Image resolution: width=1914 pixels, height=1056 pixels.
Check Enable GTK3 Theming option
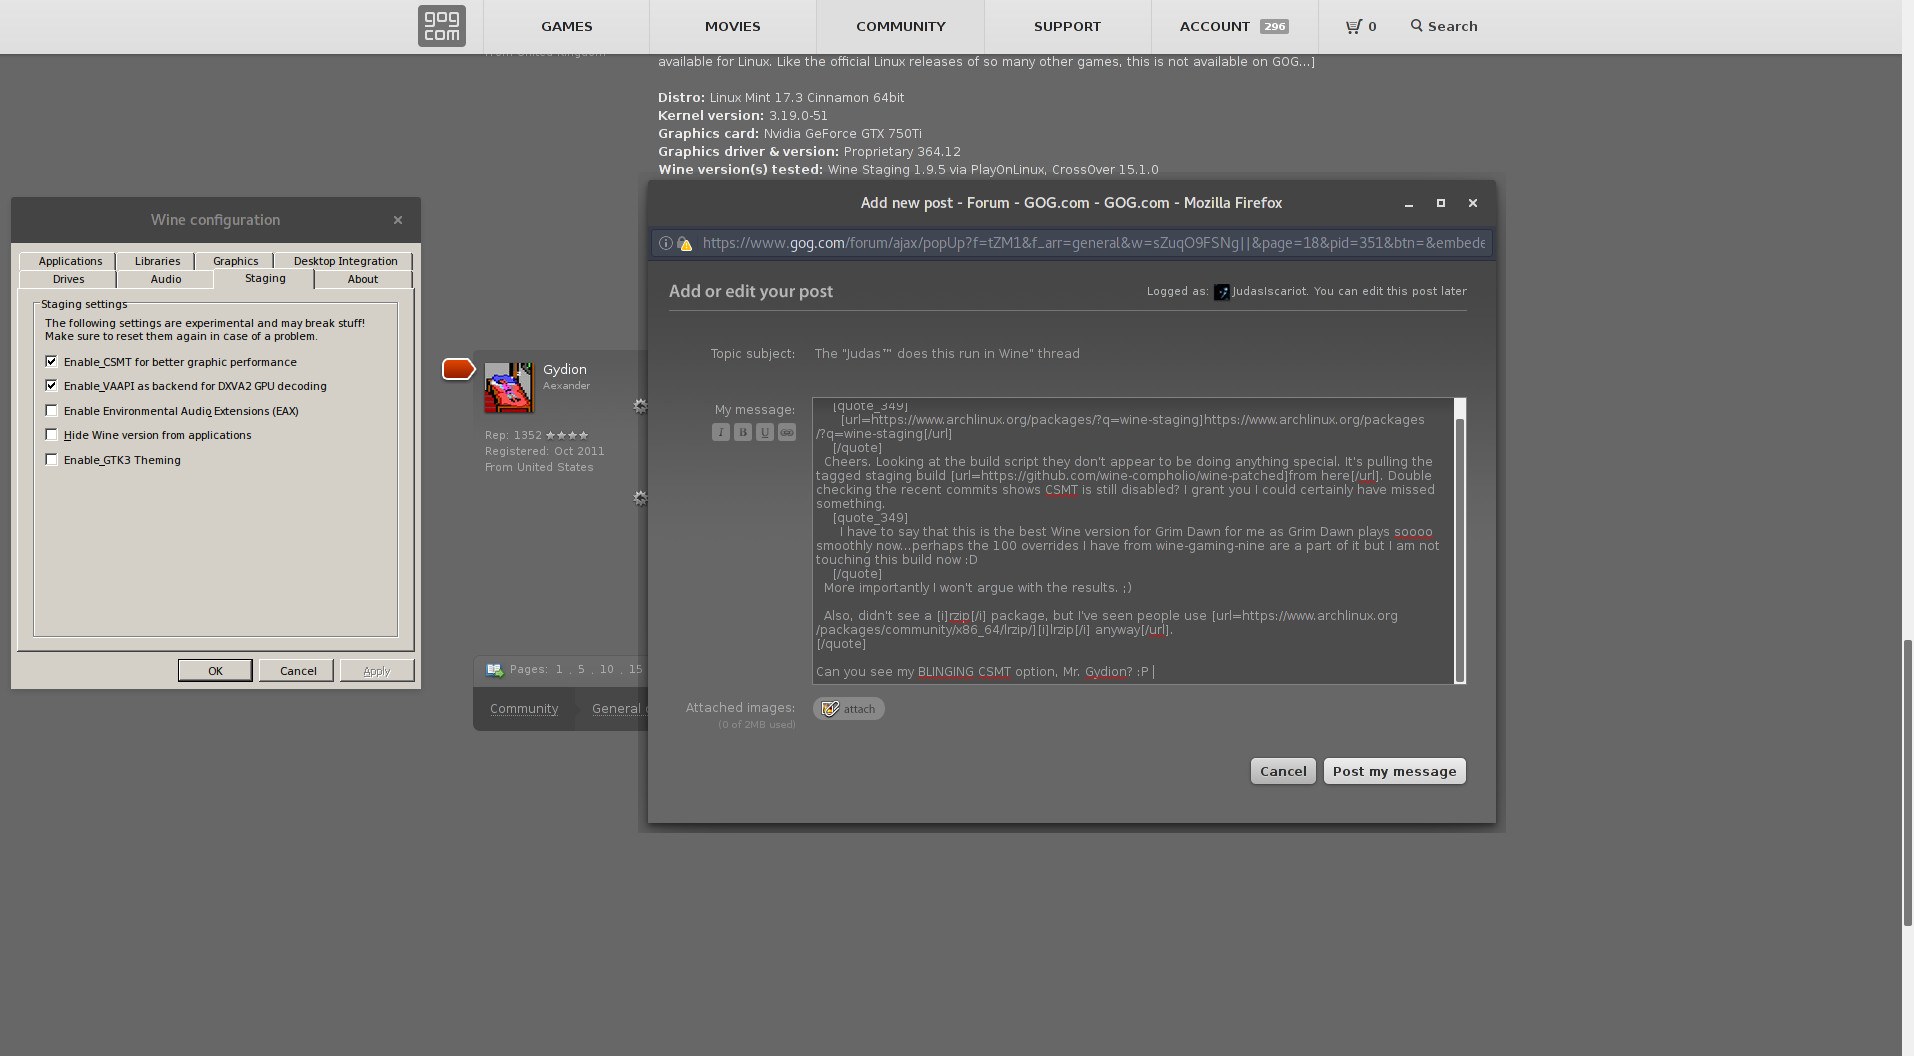coord(51,459)
